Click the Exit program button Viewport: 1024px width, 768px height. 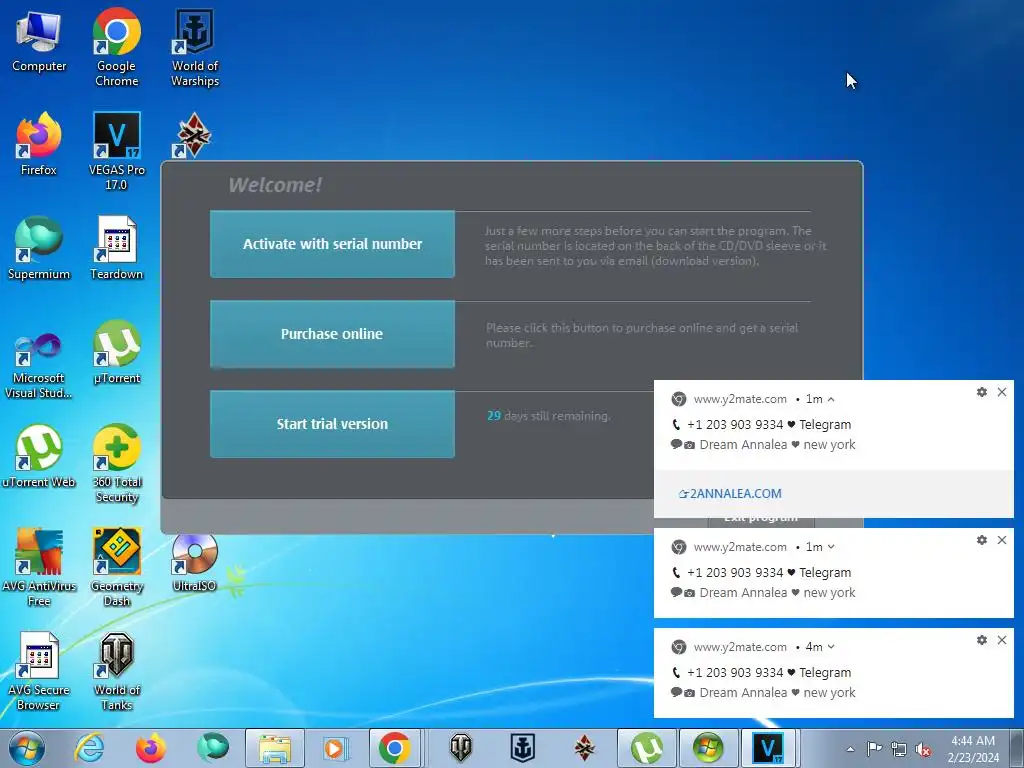click(x=761, y=519)
